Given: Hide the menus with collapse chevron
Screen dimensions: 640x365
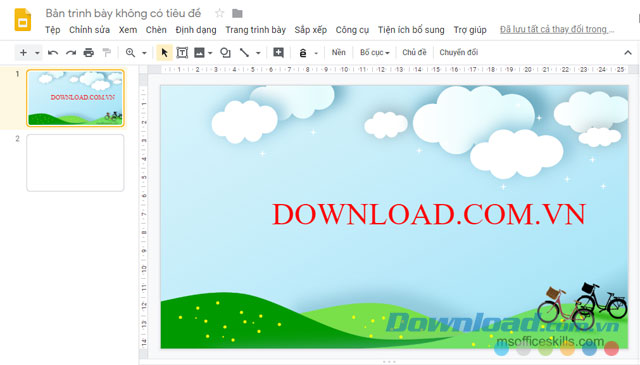Looking at the screenshot, I should (x=628, y=53).
